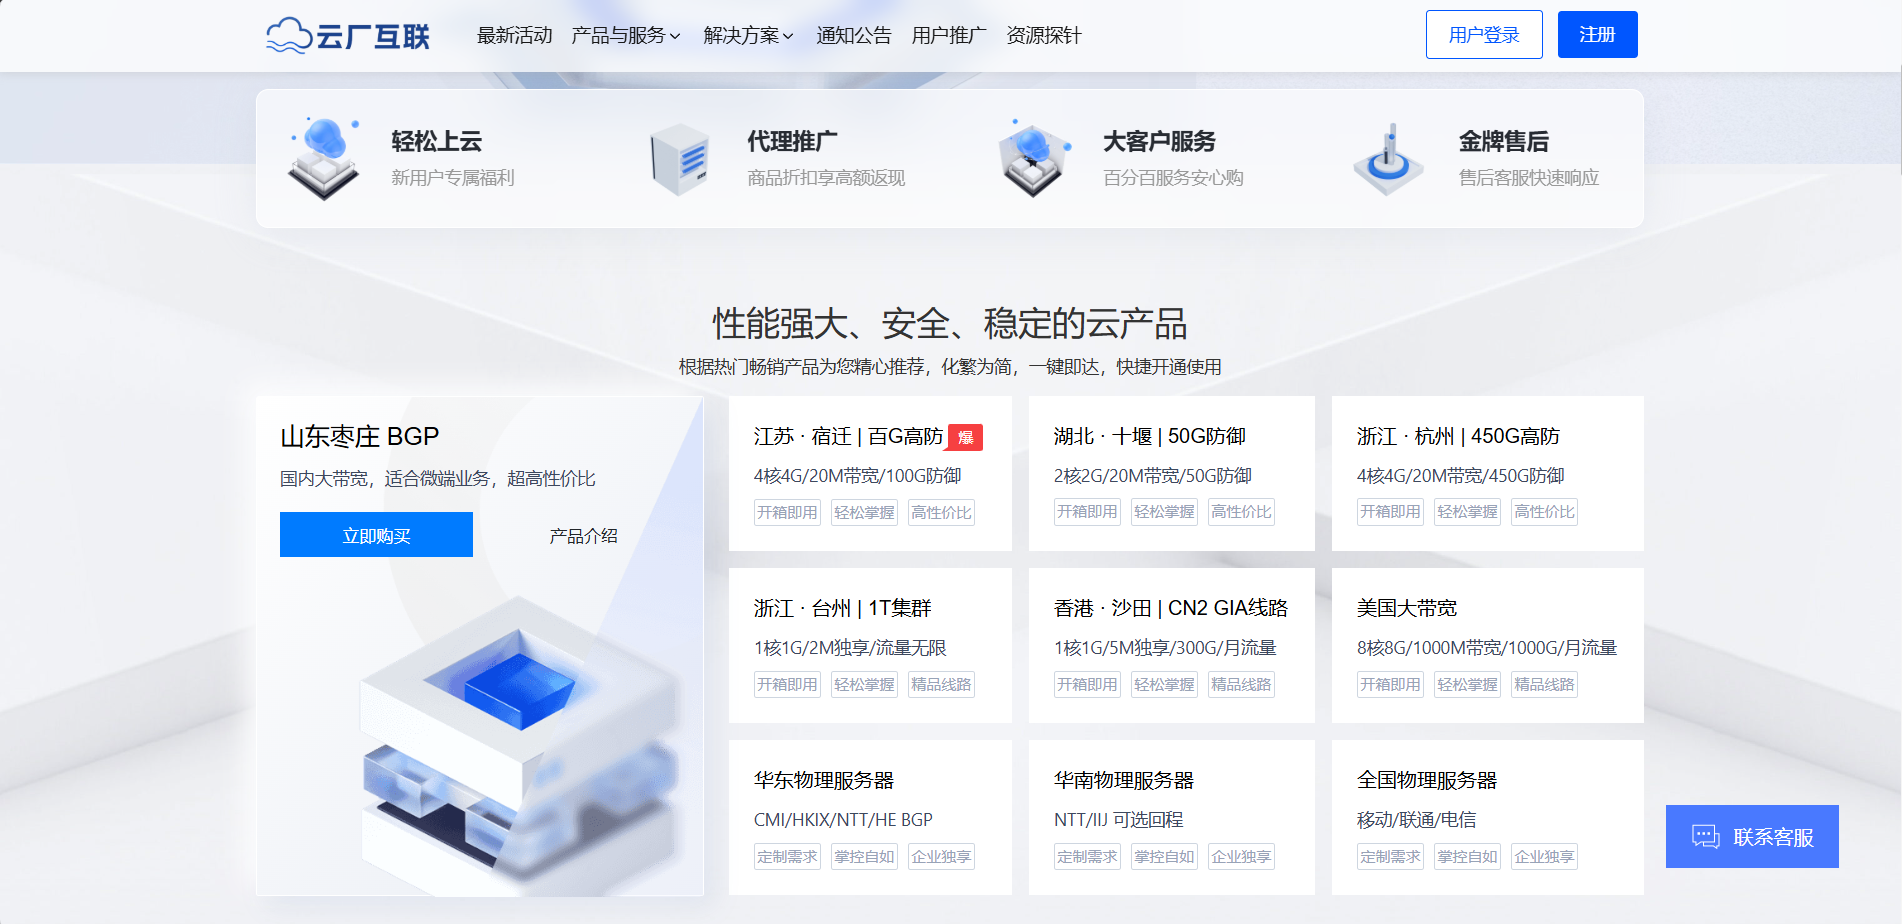Click the 爆 hot badge on 江苏·宿迁
Image resolution: width=1902 pixels, height=924 pixels.
(965, 438)
